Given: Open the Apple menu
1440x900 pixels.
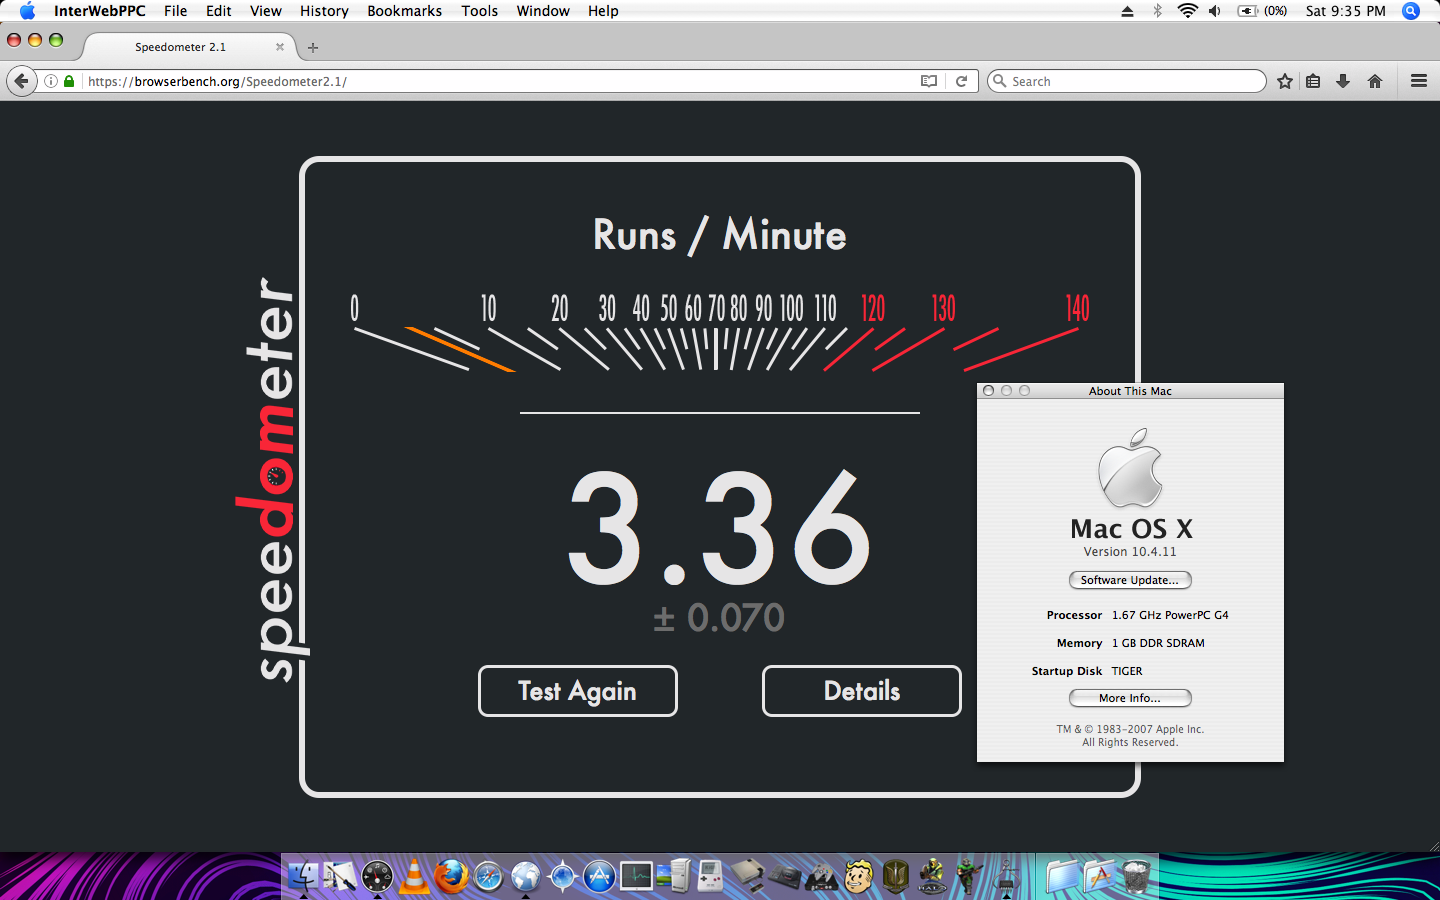Looking at the screenshot, I should tap(27, 11).
